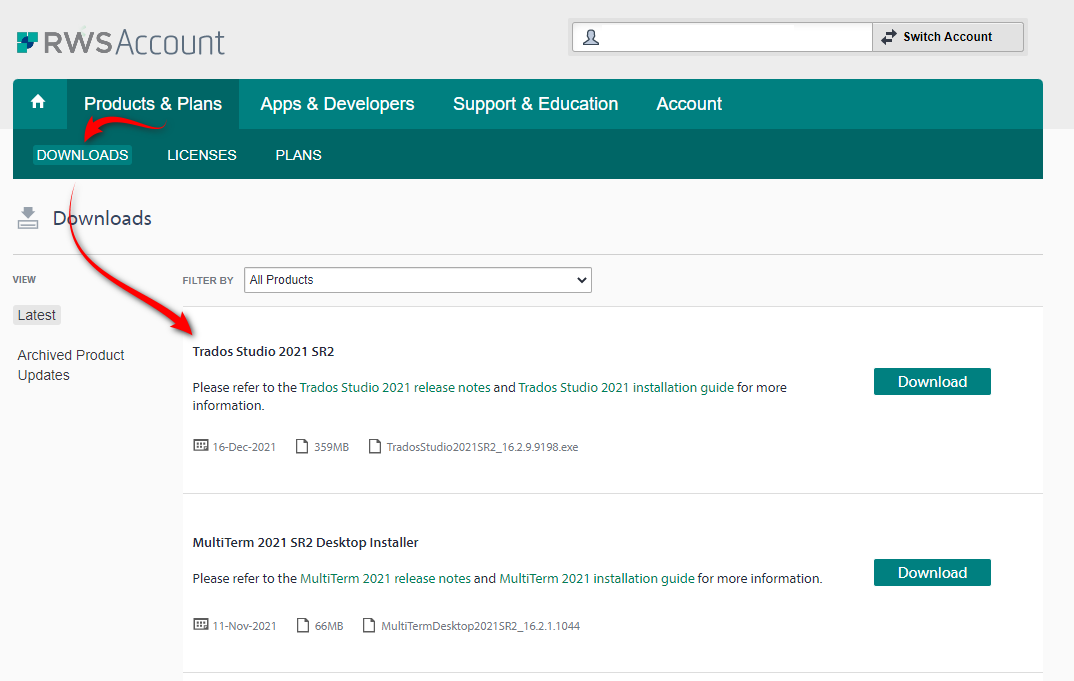The image size is (1074, 681).
Task: Click the Switch Account button
Action: coord(948,37)
